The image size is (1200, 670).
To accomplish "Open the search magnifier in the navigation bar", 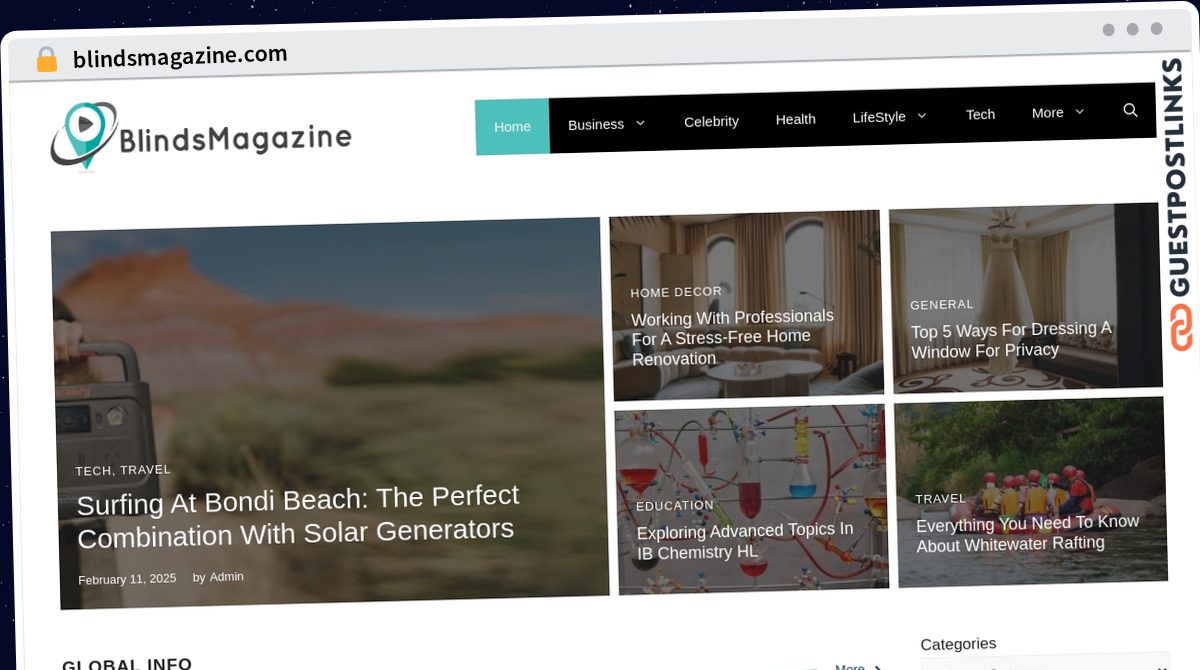I will point(1130,110).
